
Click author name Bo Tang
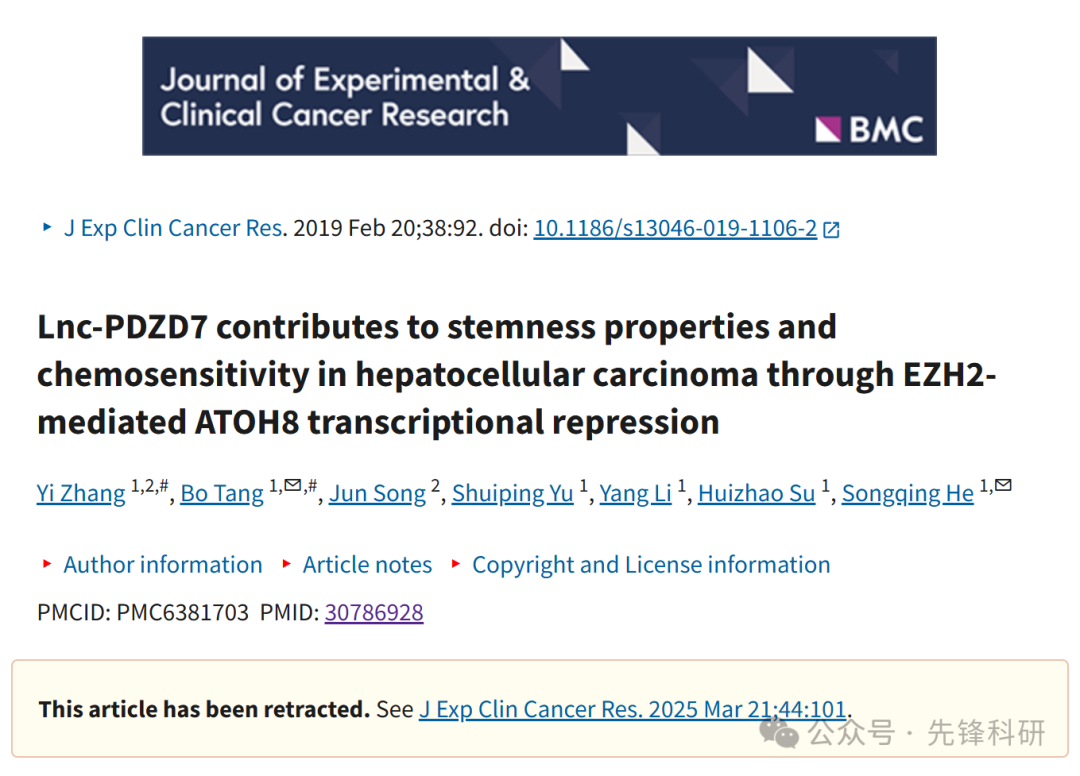click(x=222, y=493)
